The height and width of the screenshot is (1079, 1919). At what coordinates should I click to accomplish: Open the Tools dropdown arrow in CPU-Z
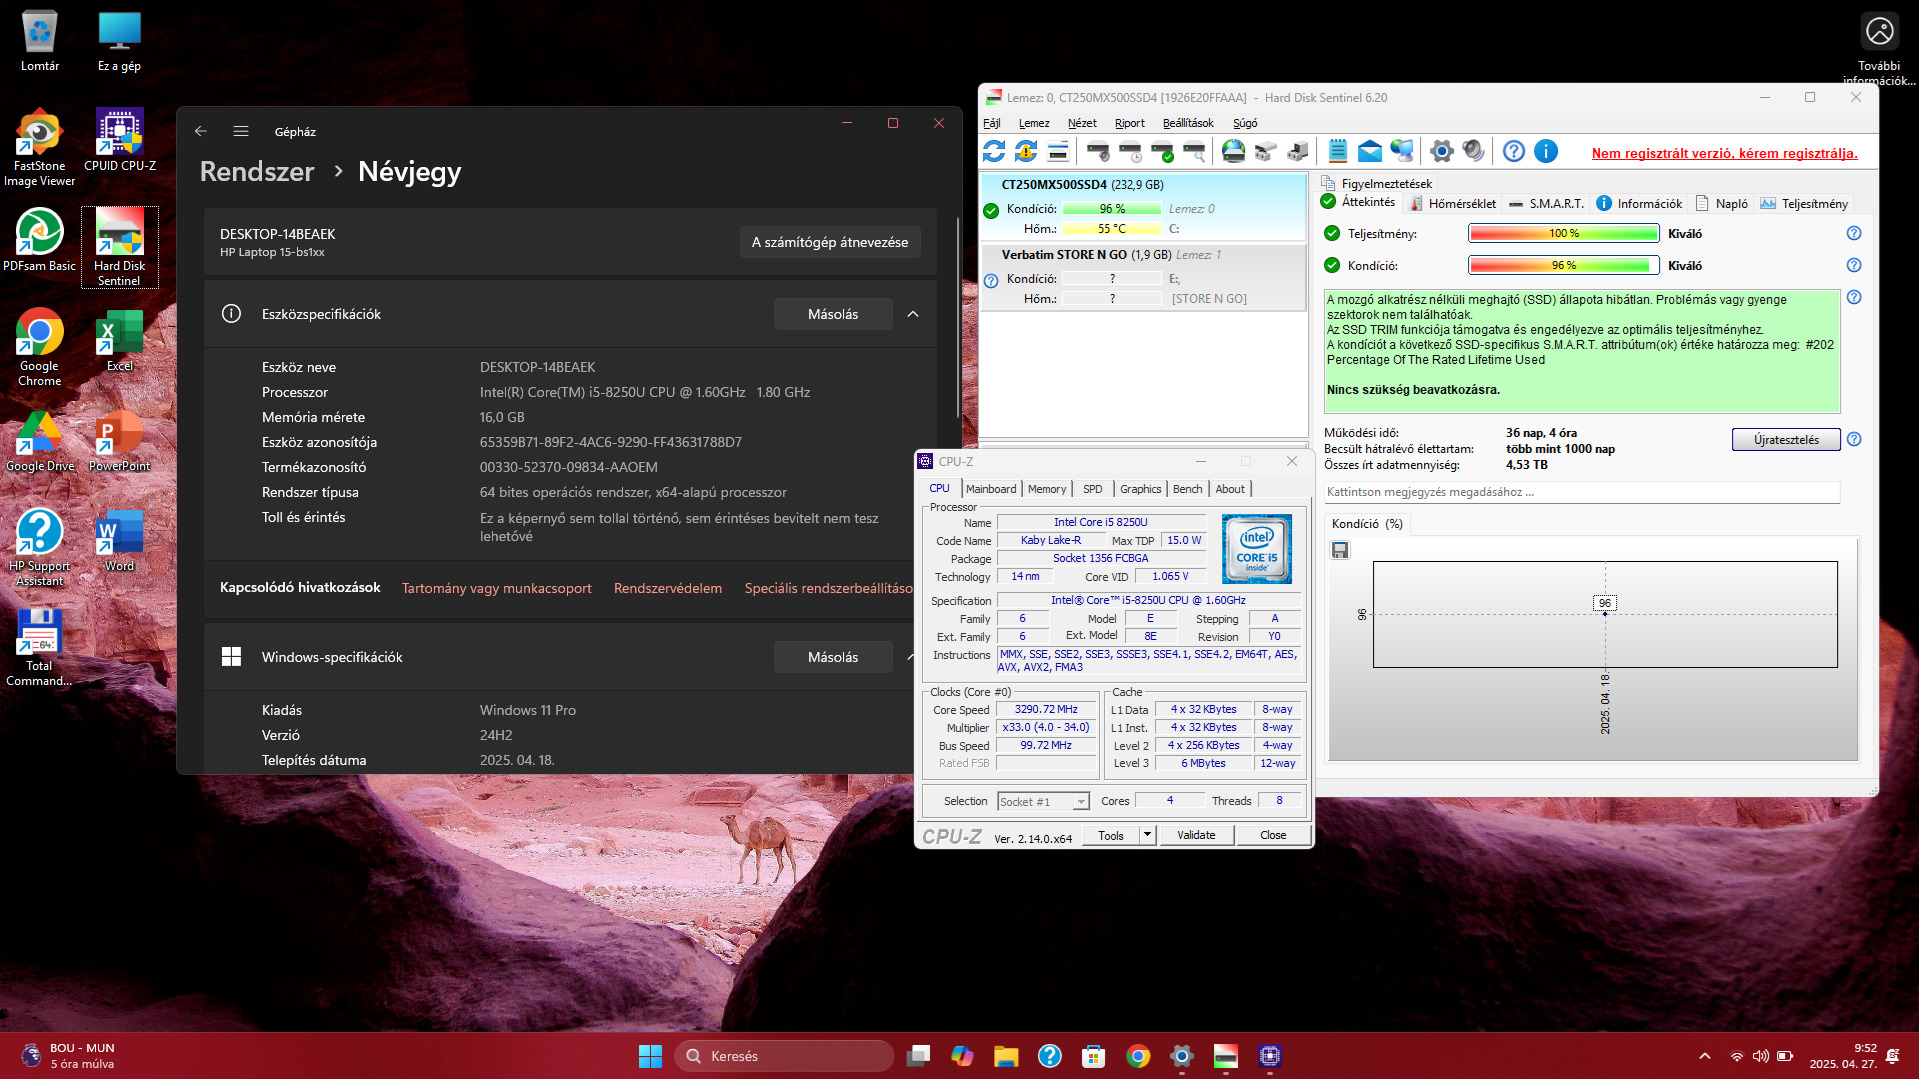point(1147,835)
